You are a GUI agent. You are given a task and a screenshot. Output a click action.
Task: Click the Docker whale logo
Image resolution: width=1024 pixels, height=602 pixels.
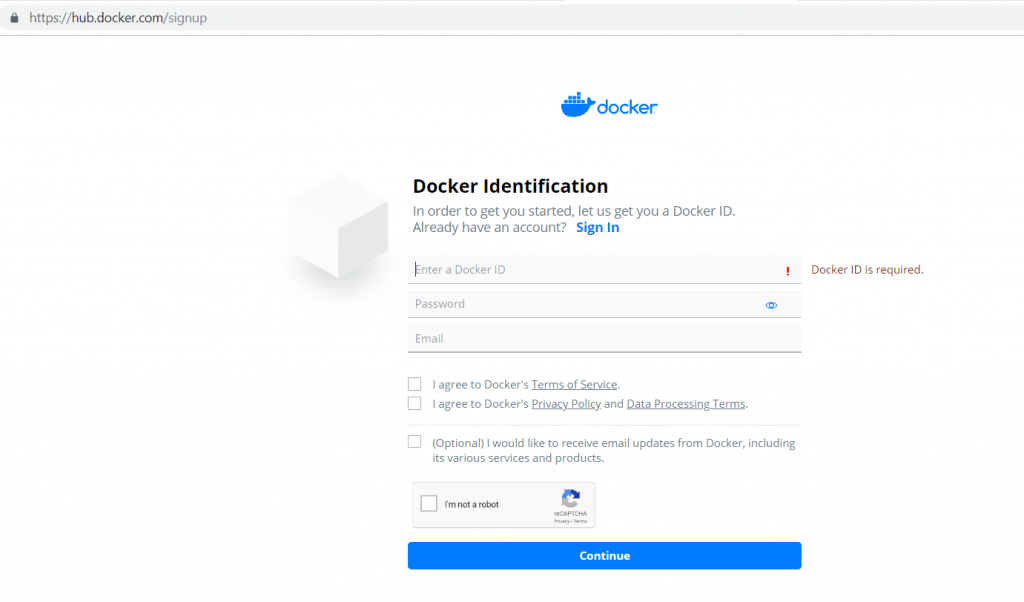point(577,105)
